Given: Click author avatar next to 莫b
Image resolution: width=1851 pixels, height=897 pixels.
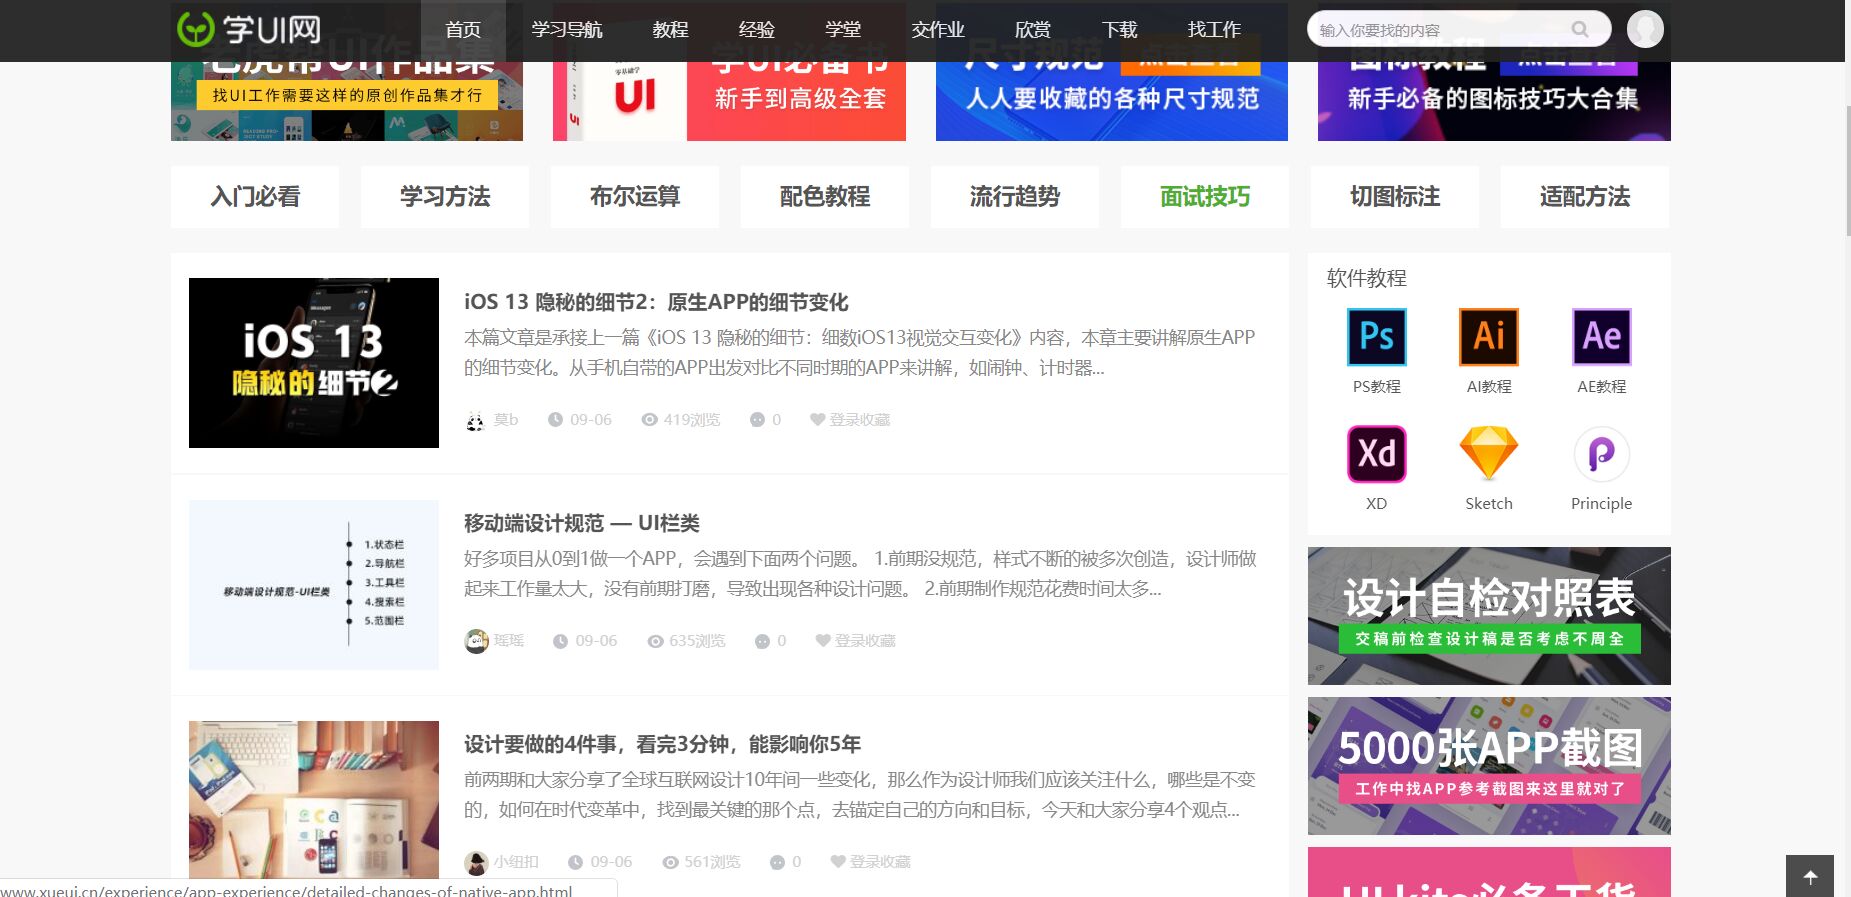Looking at the screenshot, I should (475, 420).
